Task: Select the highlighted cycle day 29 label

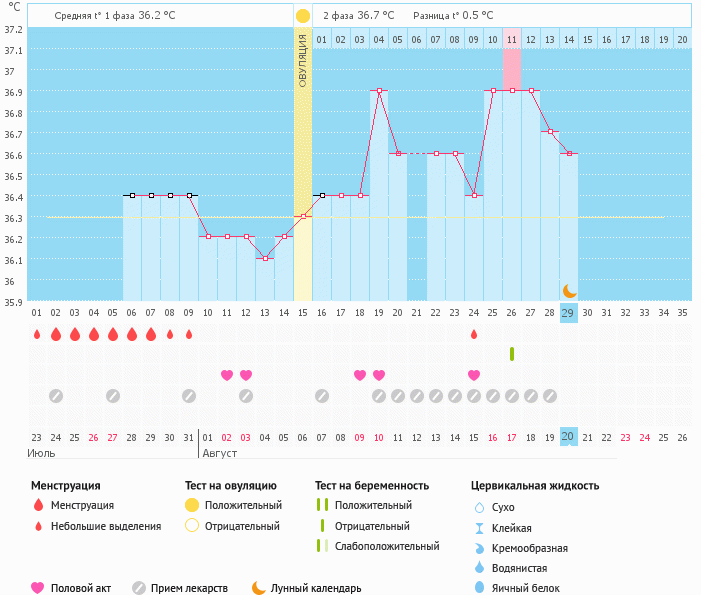Action: (569, 313)
